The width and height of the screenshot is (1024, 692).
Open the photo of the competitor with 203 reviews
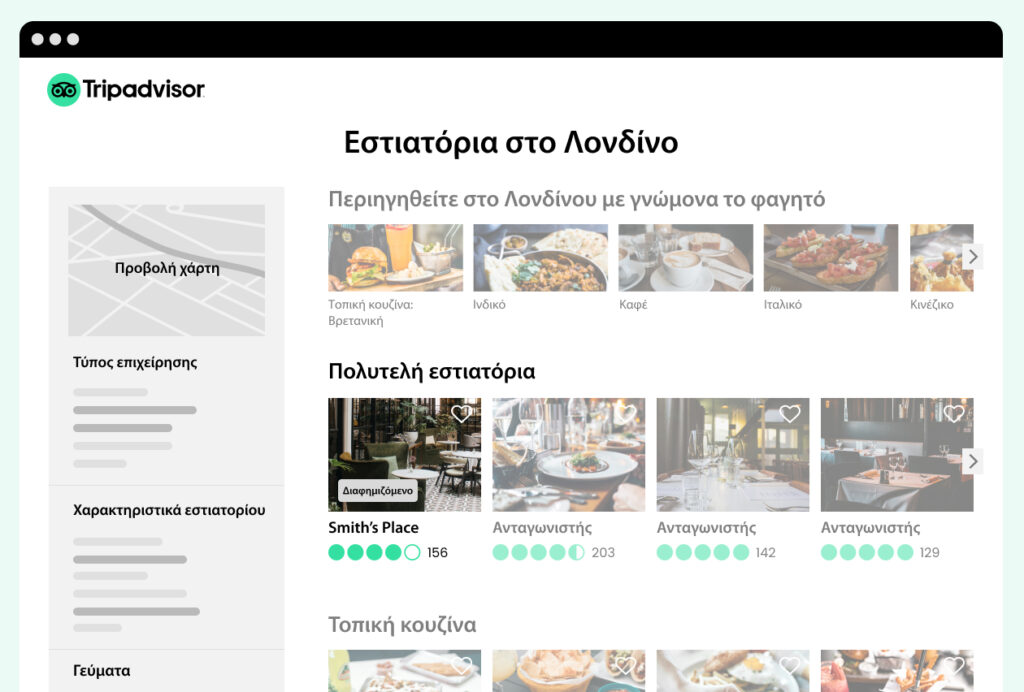click(569, 454)
